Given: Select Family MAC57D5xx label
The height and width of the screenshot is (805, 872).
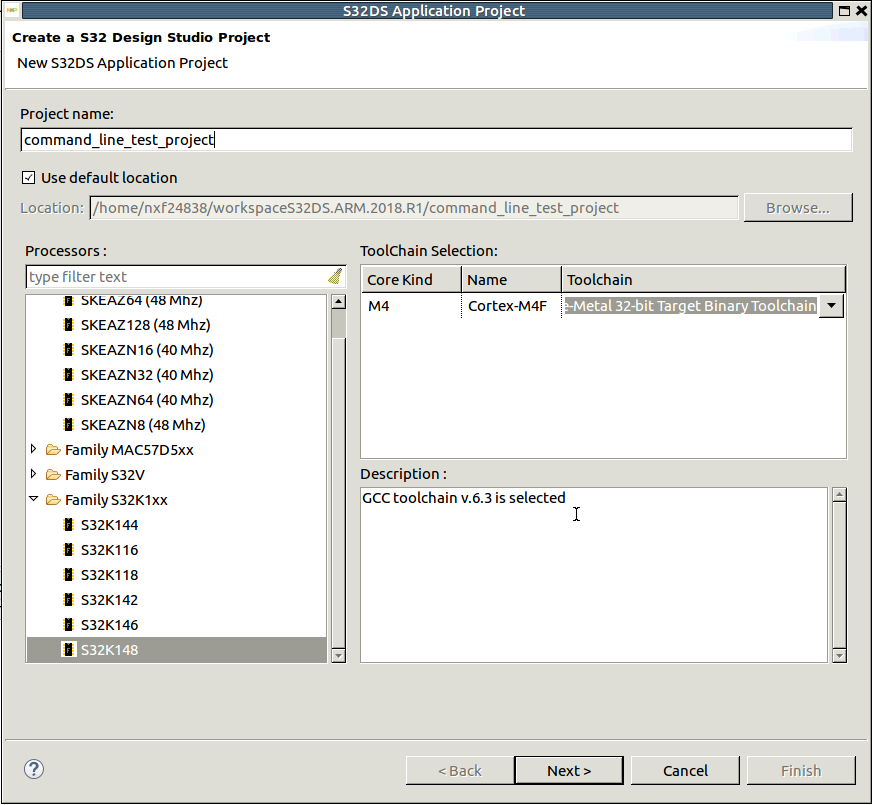Looking at the screenshot, I should point(129,450).
